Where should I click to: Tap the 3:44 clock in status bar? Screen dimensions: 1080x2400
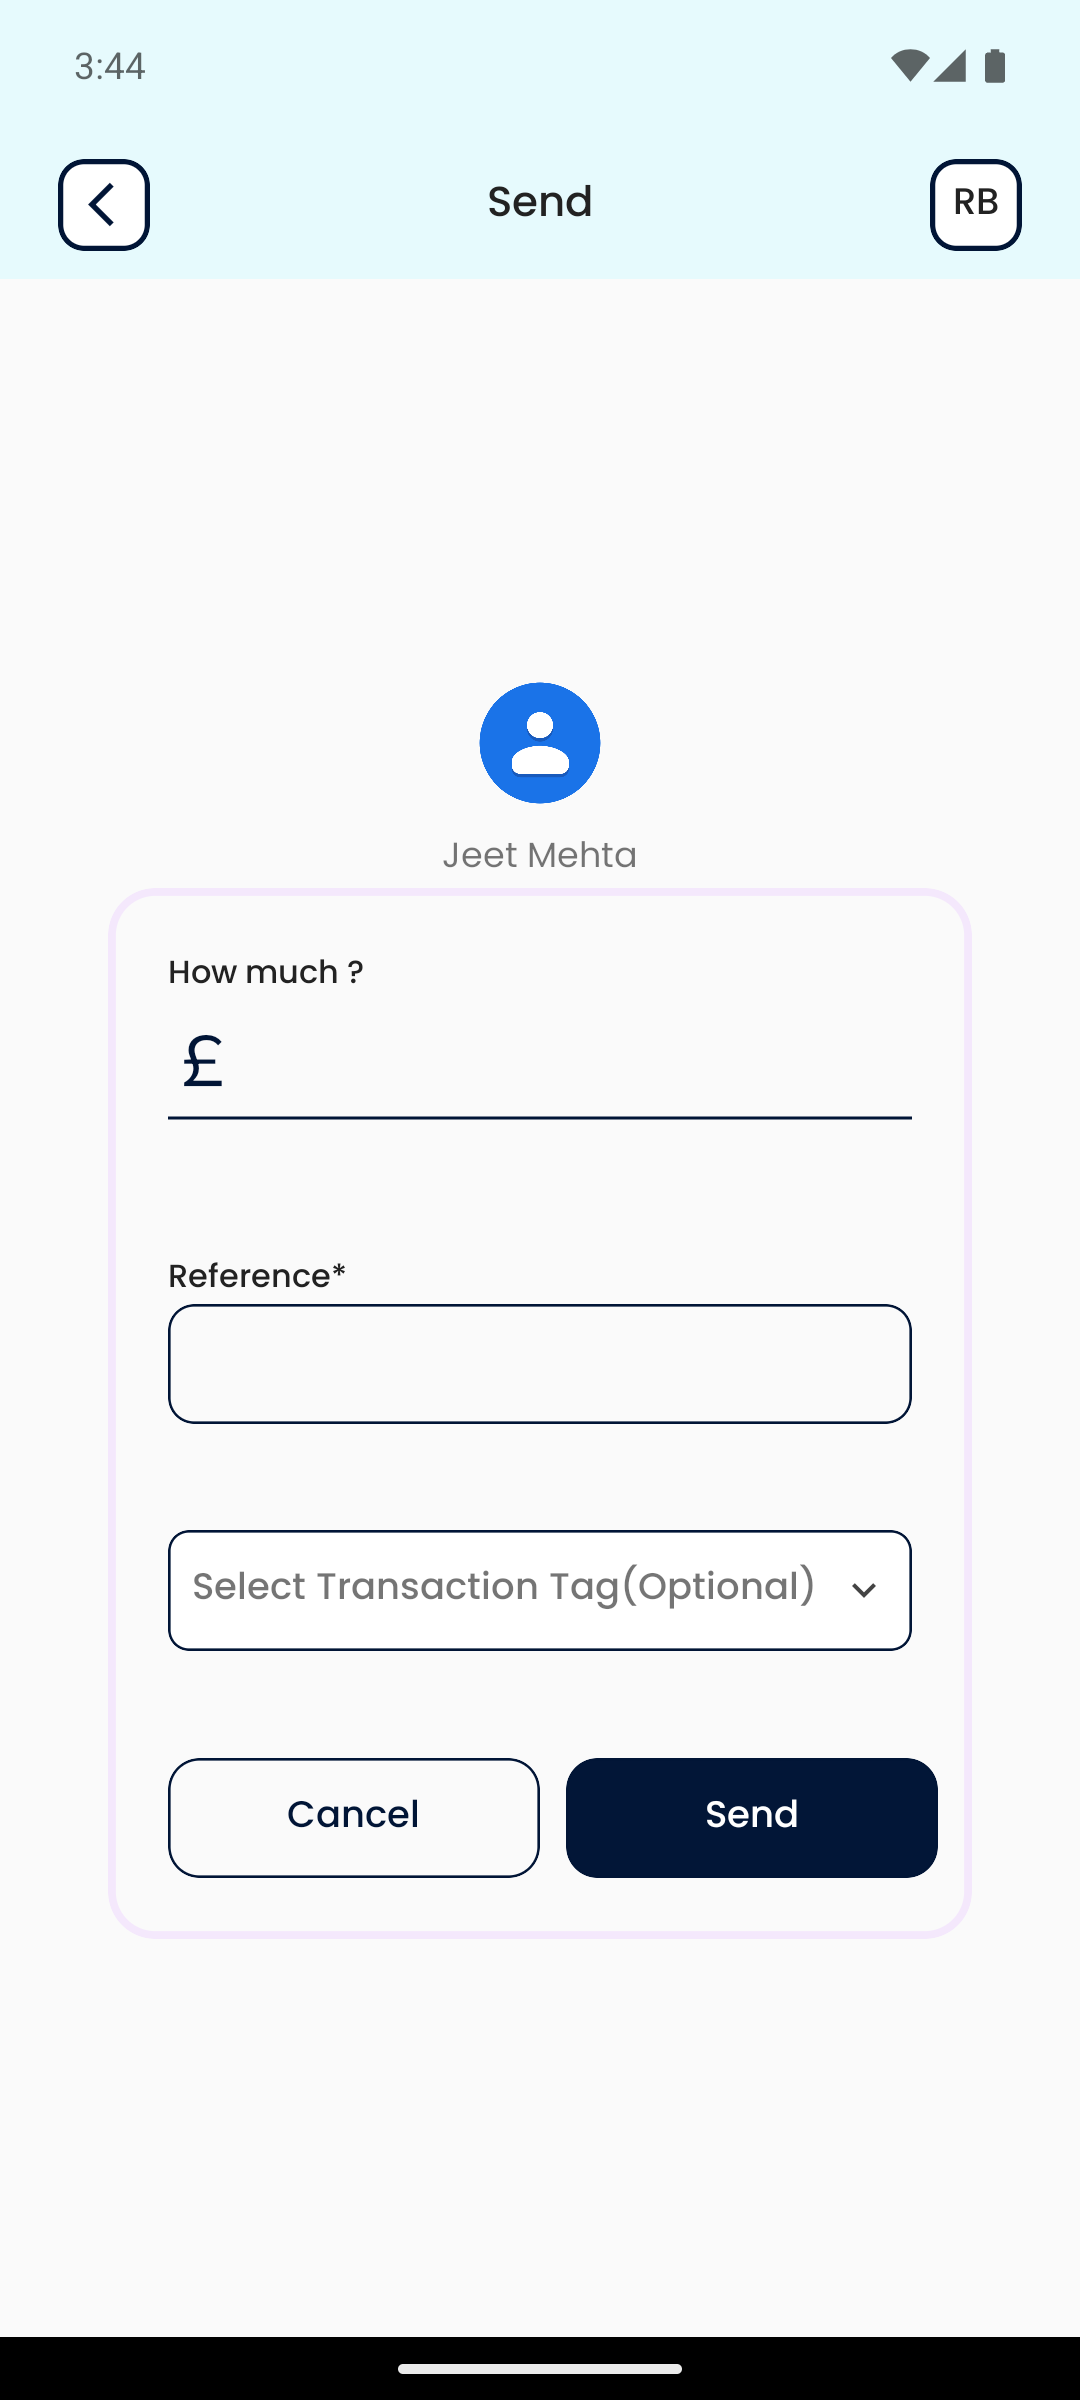click(x=110, y=66)
